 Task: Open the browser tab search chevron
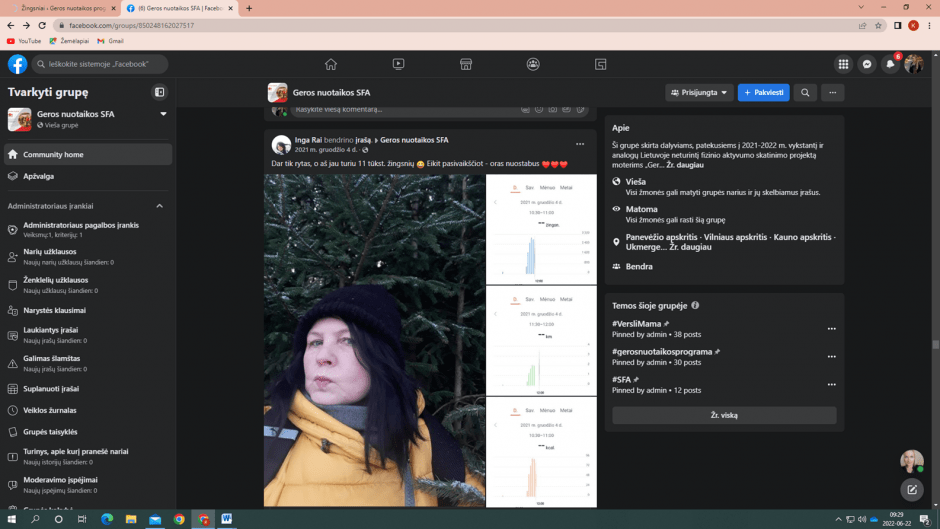861,7
